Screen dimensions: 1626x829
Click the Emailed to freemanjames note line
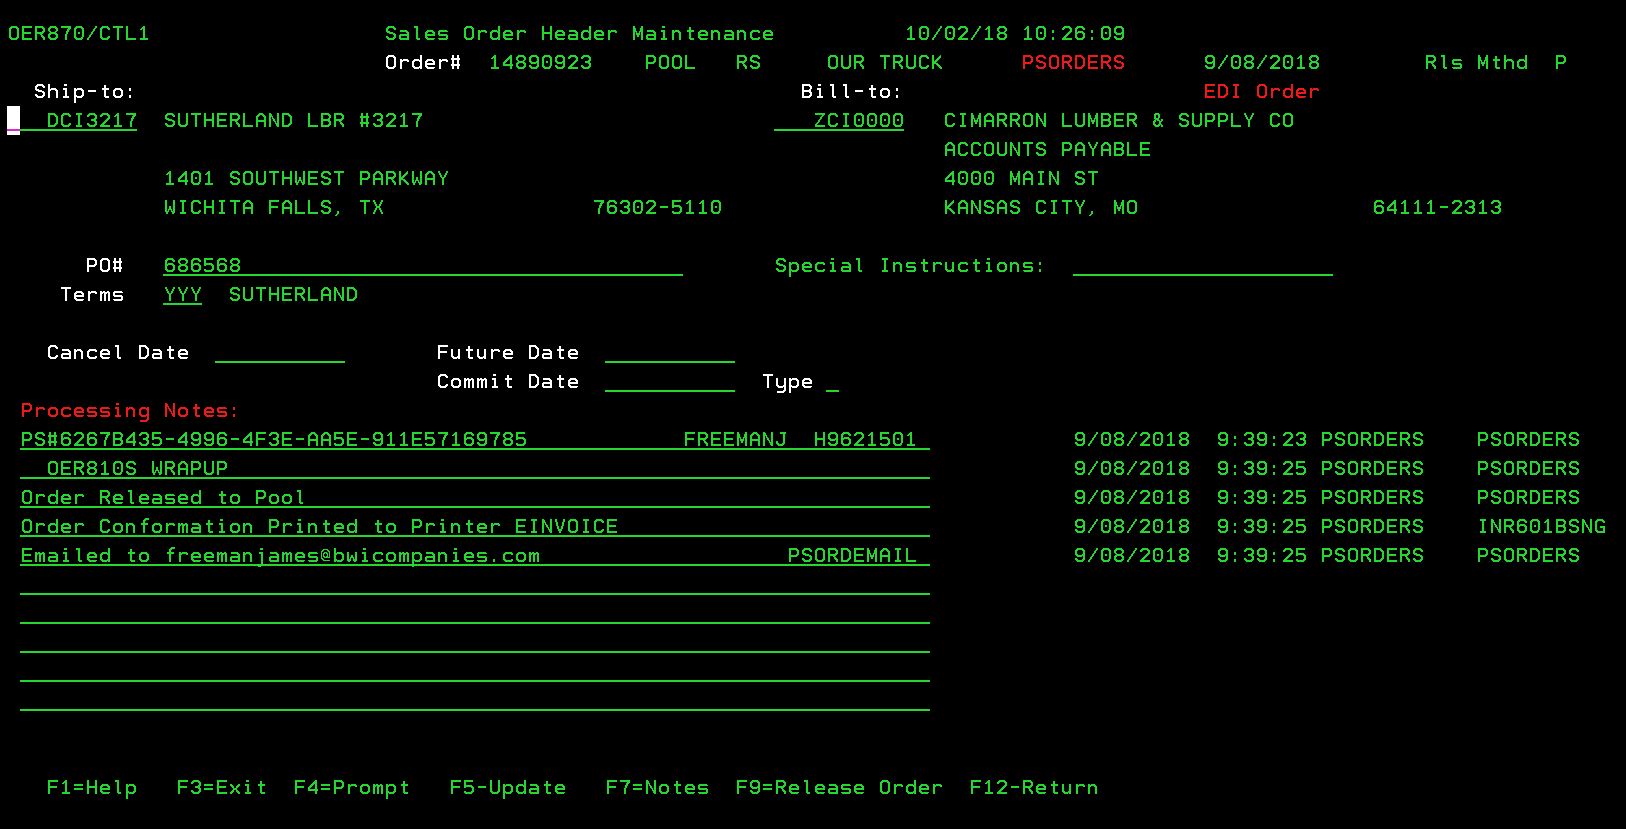474,556
